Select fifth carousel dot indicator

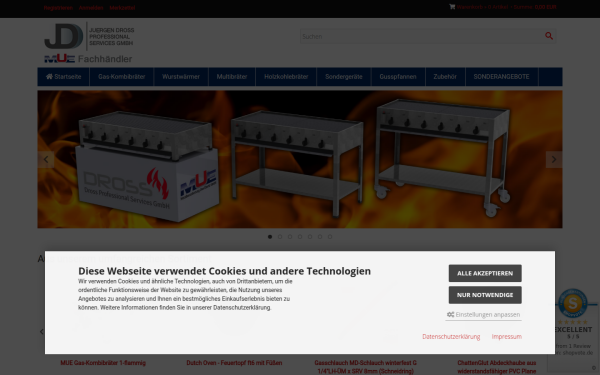(310, 237)
